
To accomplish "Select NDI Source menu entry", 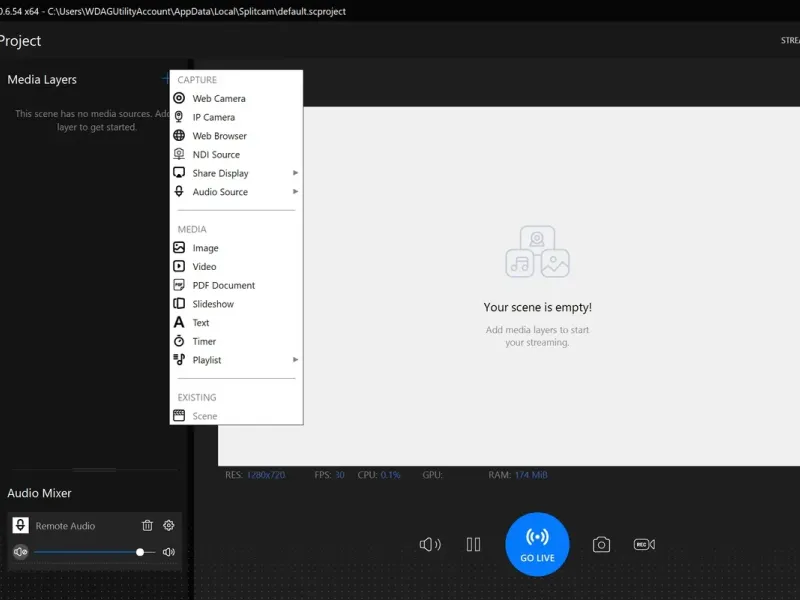I will [x=236, y=154].
